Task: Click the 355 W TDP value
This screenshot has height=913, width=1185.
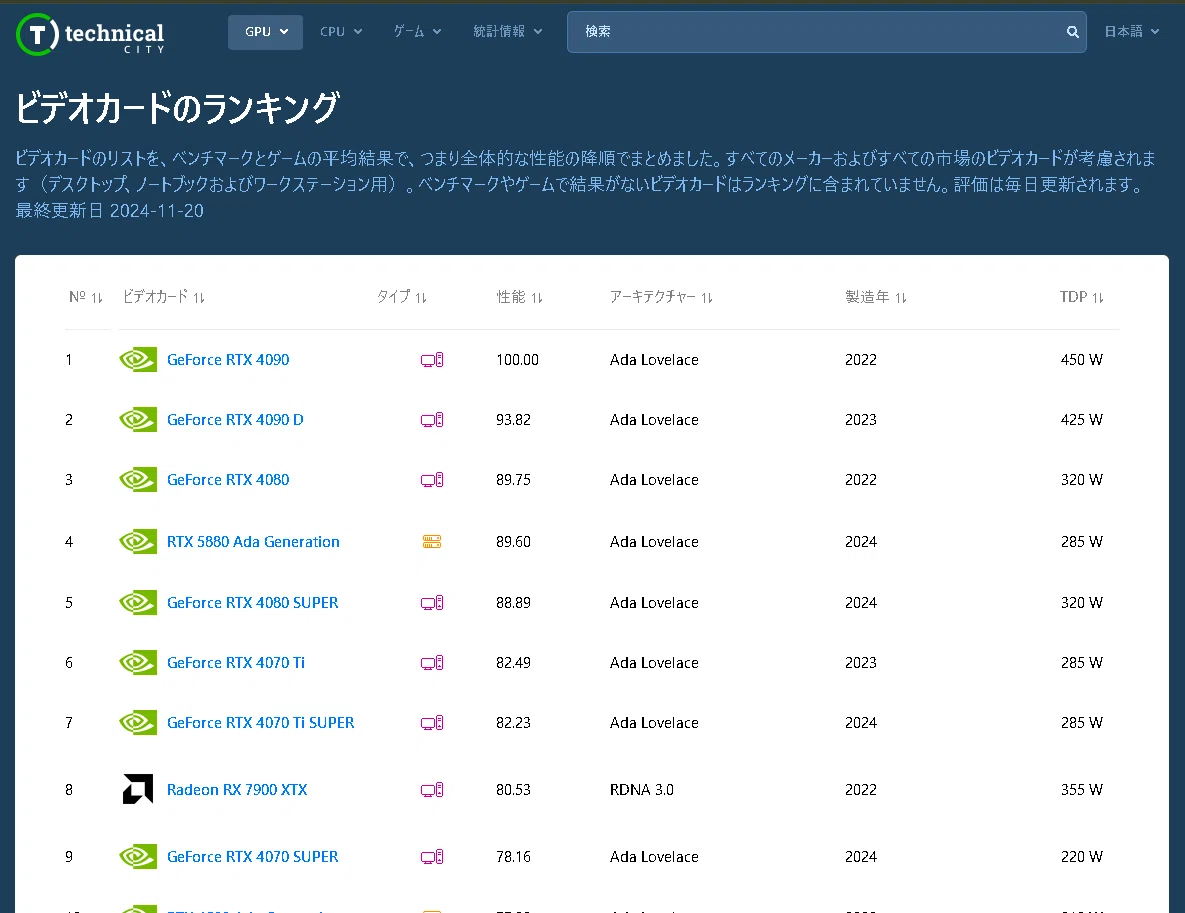Action: click(1081, 790)
